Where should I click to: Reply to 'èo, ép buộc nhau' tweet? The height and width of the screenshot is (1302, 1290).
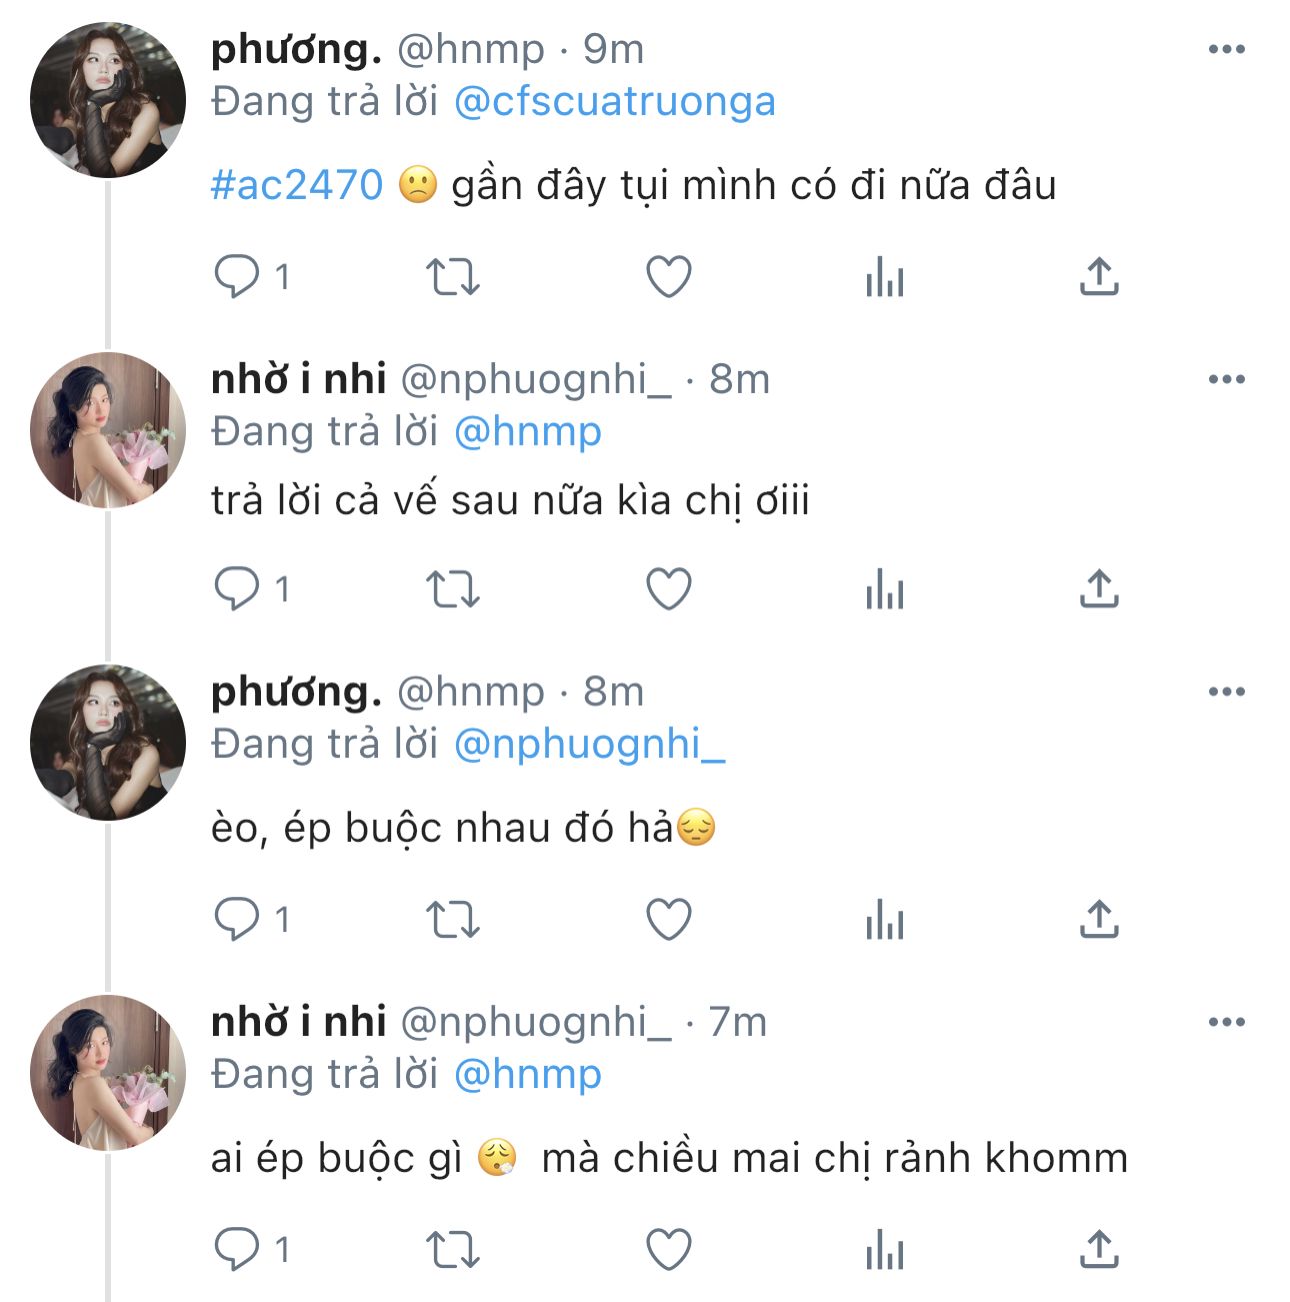(x=237, y=919)
